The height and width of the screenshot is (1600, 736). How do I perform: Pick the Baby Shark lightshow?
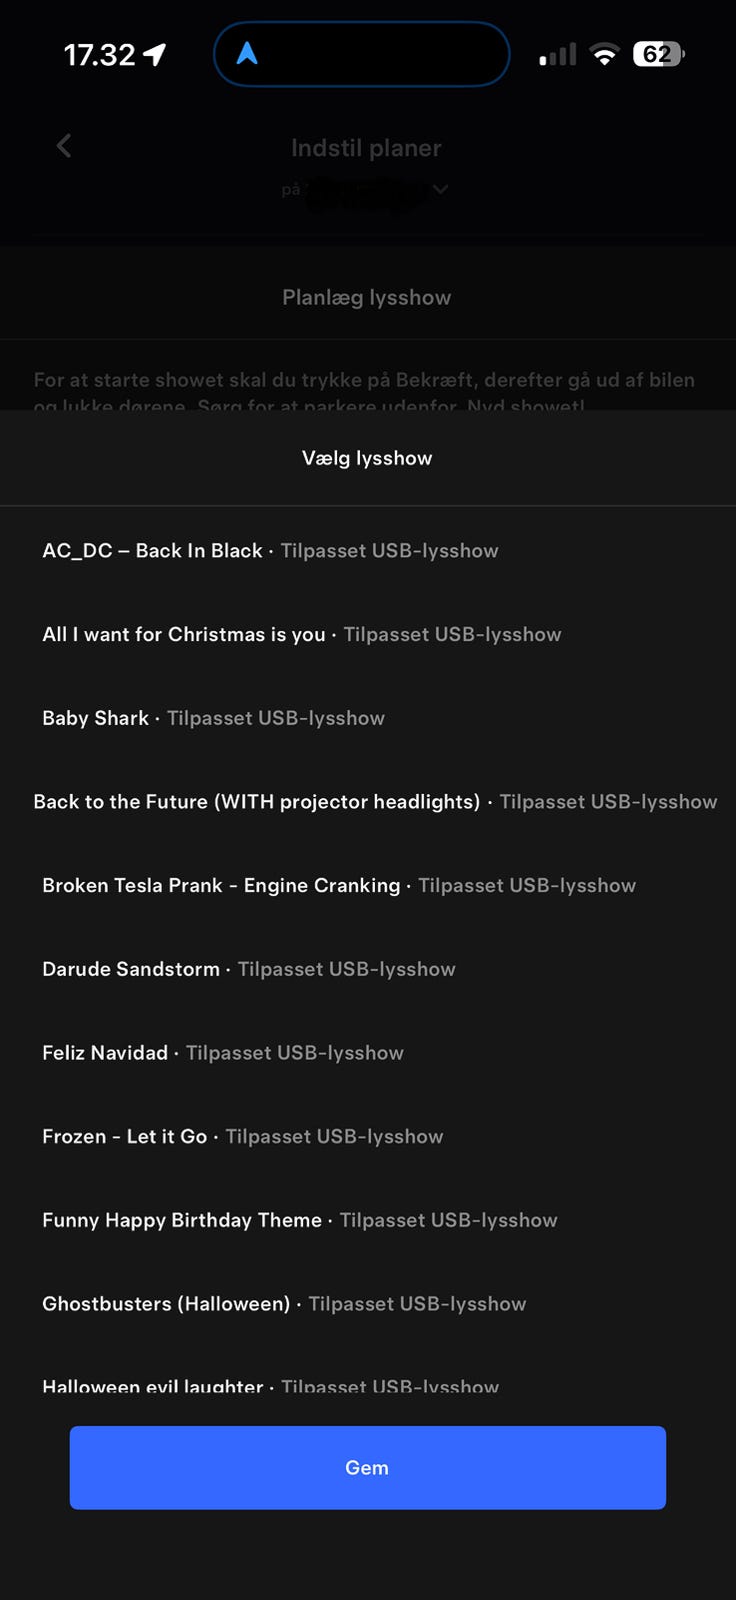point(213,718)
